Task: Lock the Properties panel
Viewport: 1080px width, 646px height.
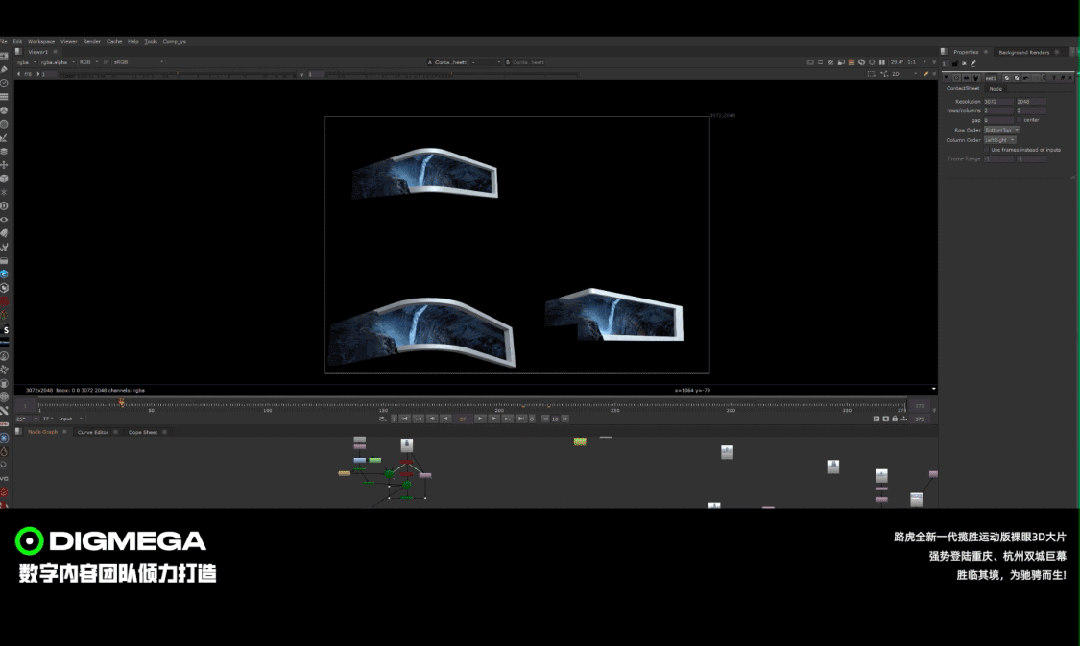Action: tap(955, 63)
